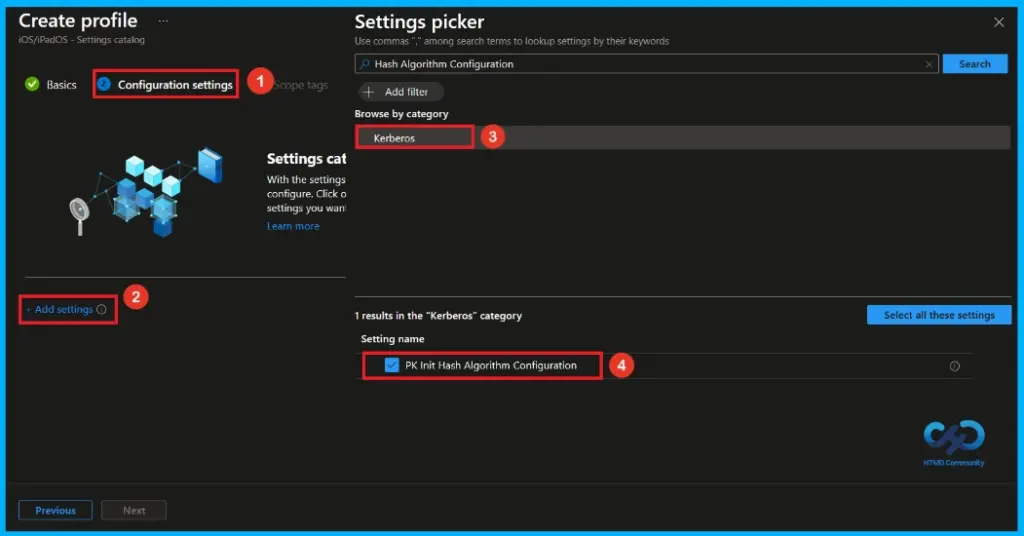Click the PK Init Hash Algorithm Configuration label

(x=491, y=365)
